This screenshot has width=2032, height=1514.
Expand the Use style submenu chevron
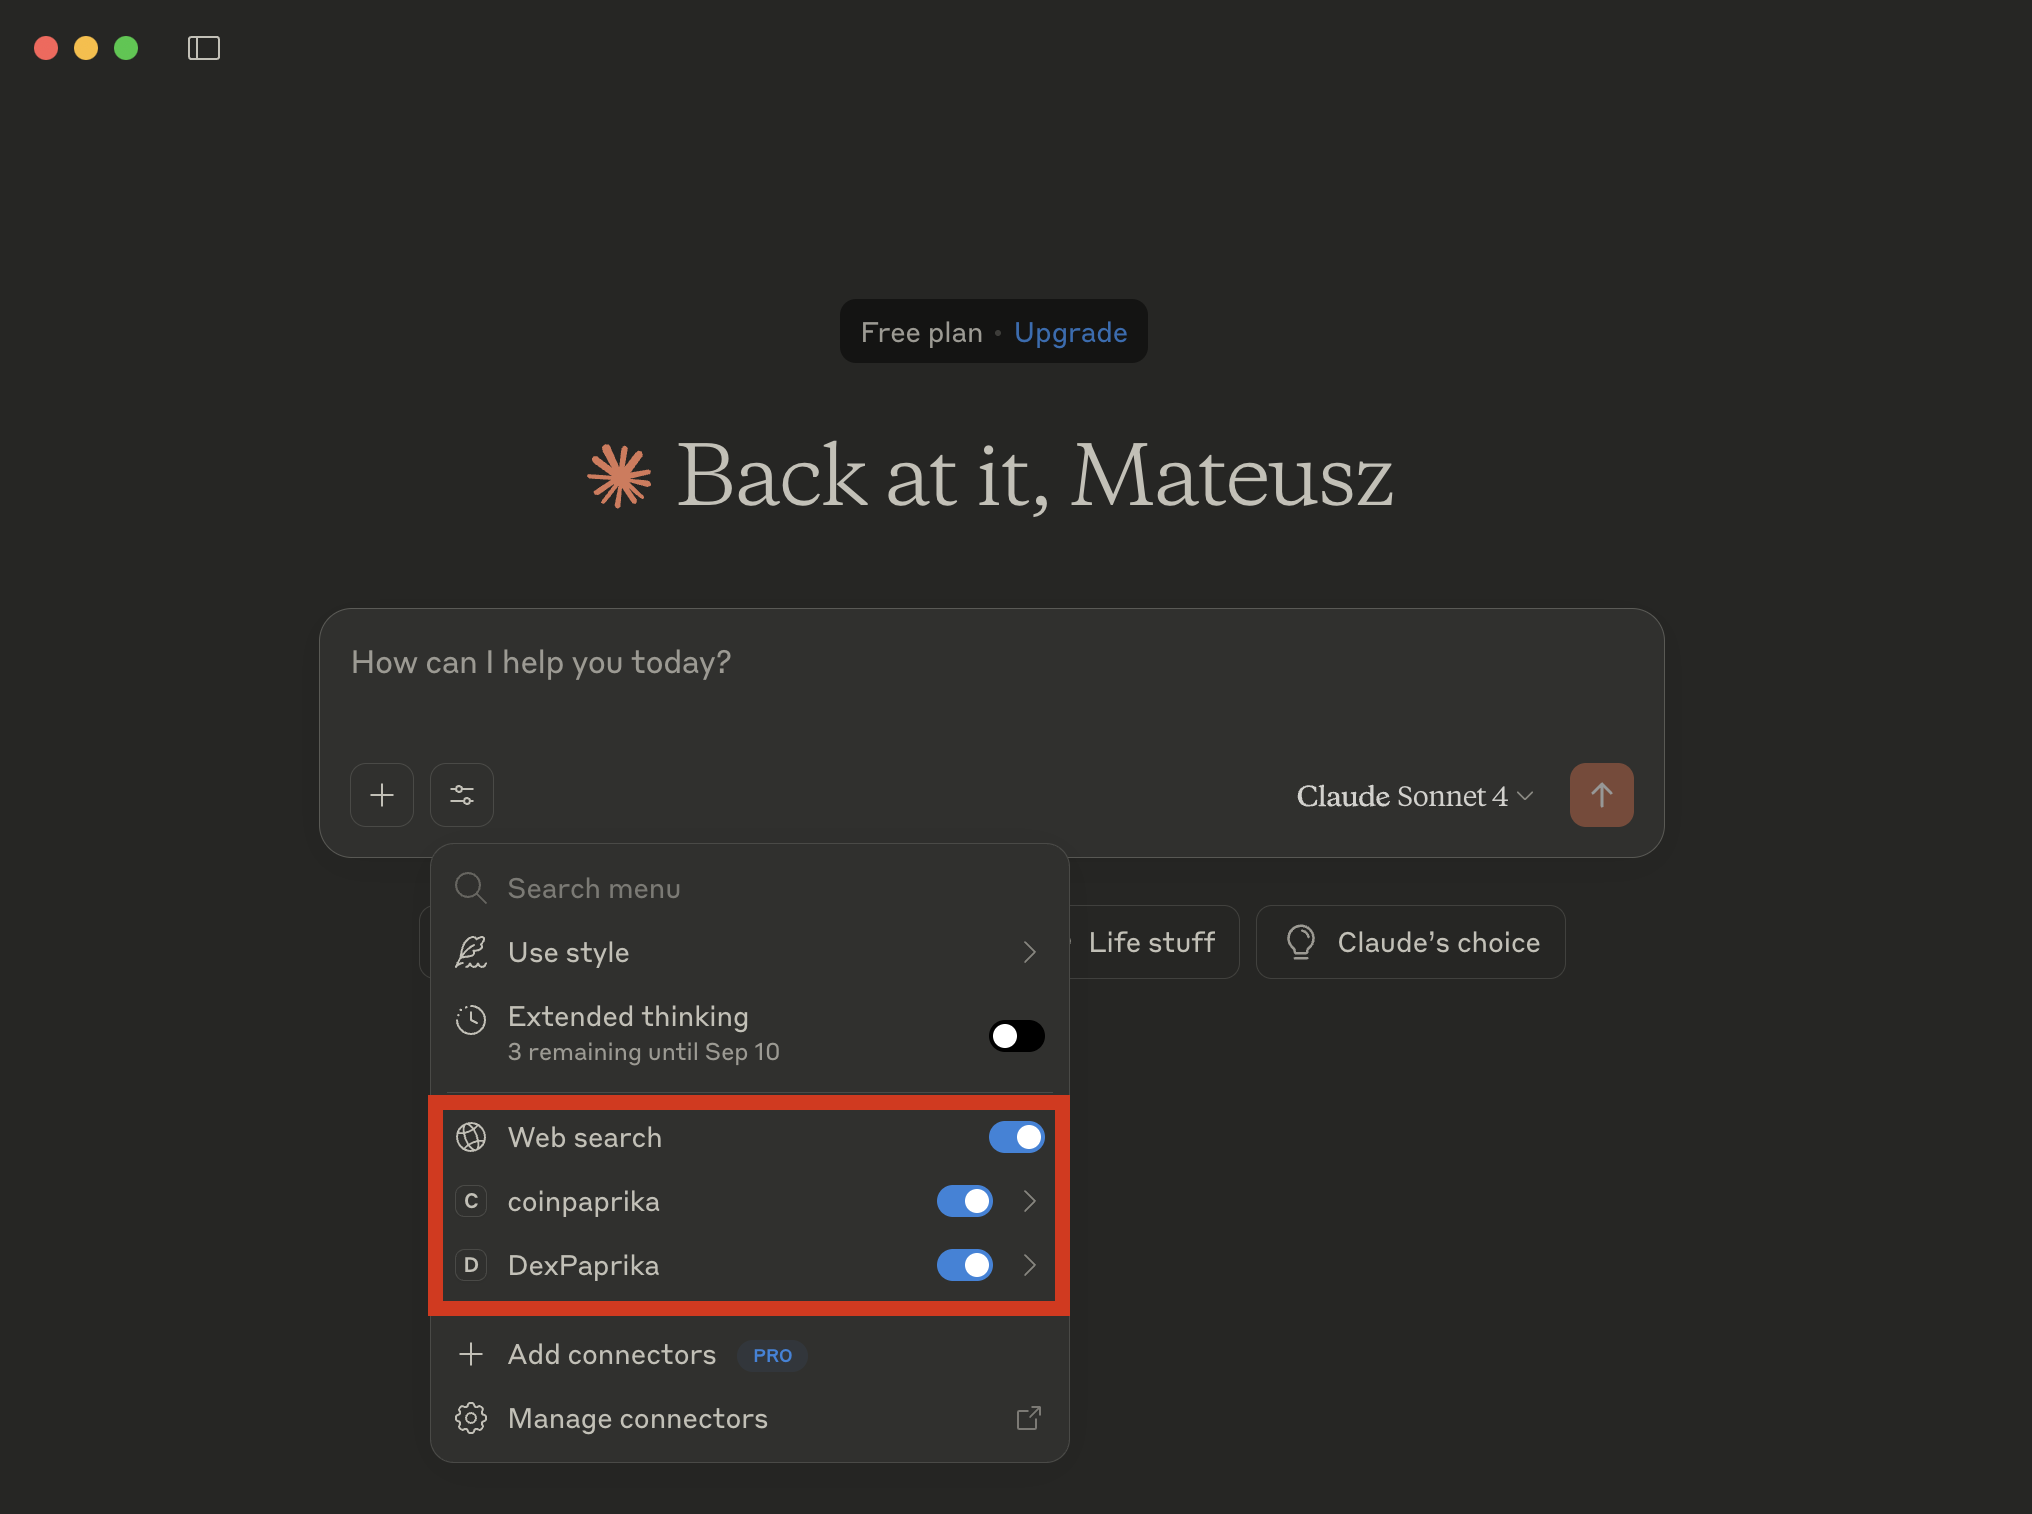tap(1030, 952)
